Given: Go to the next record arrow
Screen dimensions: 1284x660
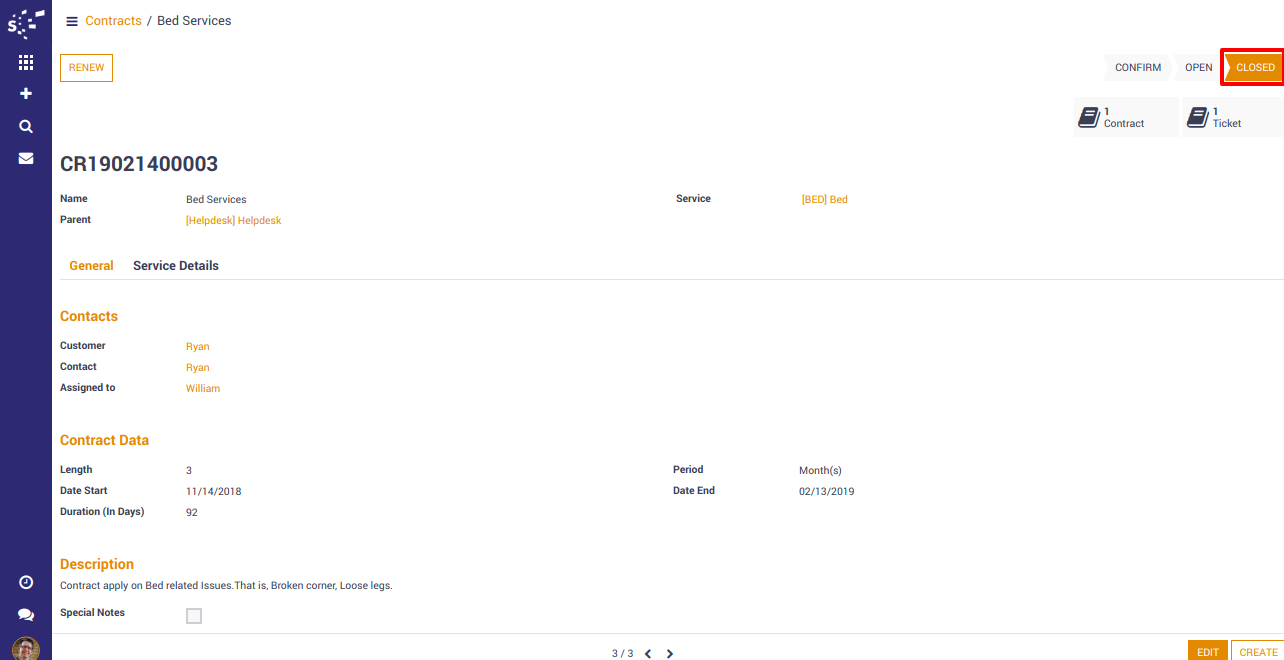Looking at the screenshot, I should pos(670,654).
